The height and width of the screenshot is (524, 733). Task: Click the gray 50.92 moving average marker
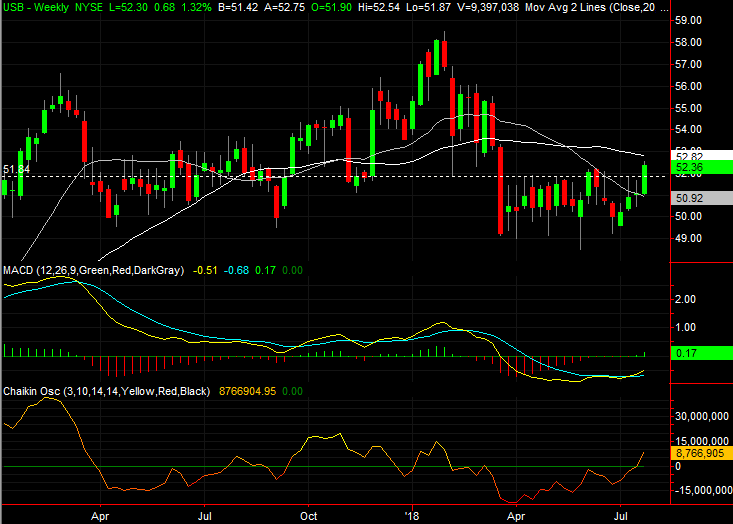point(701,198)
